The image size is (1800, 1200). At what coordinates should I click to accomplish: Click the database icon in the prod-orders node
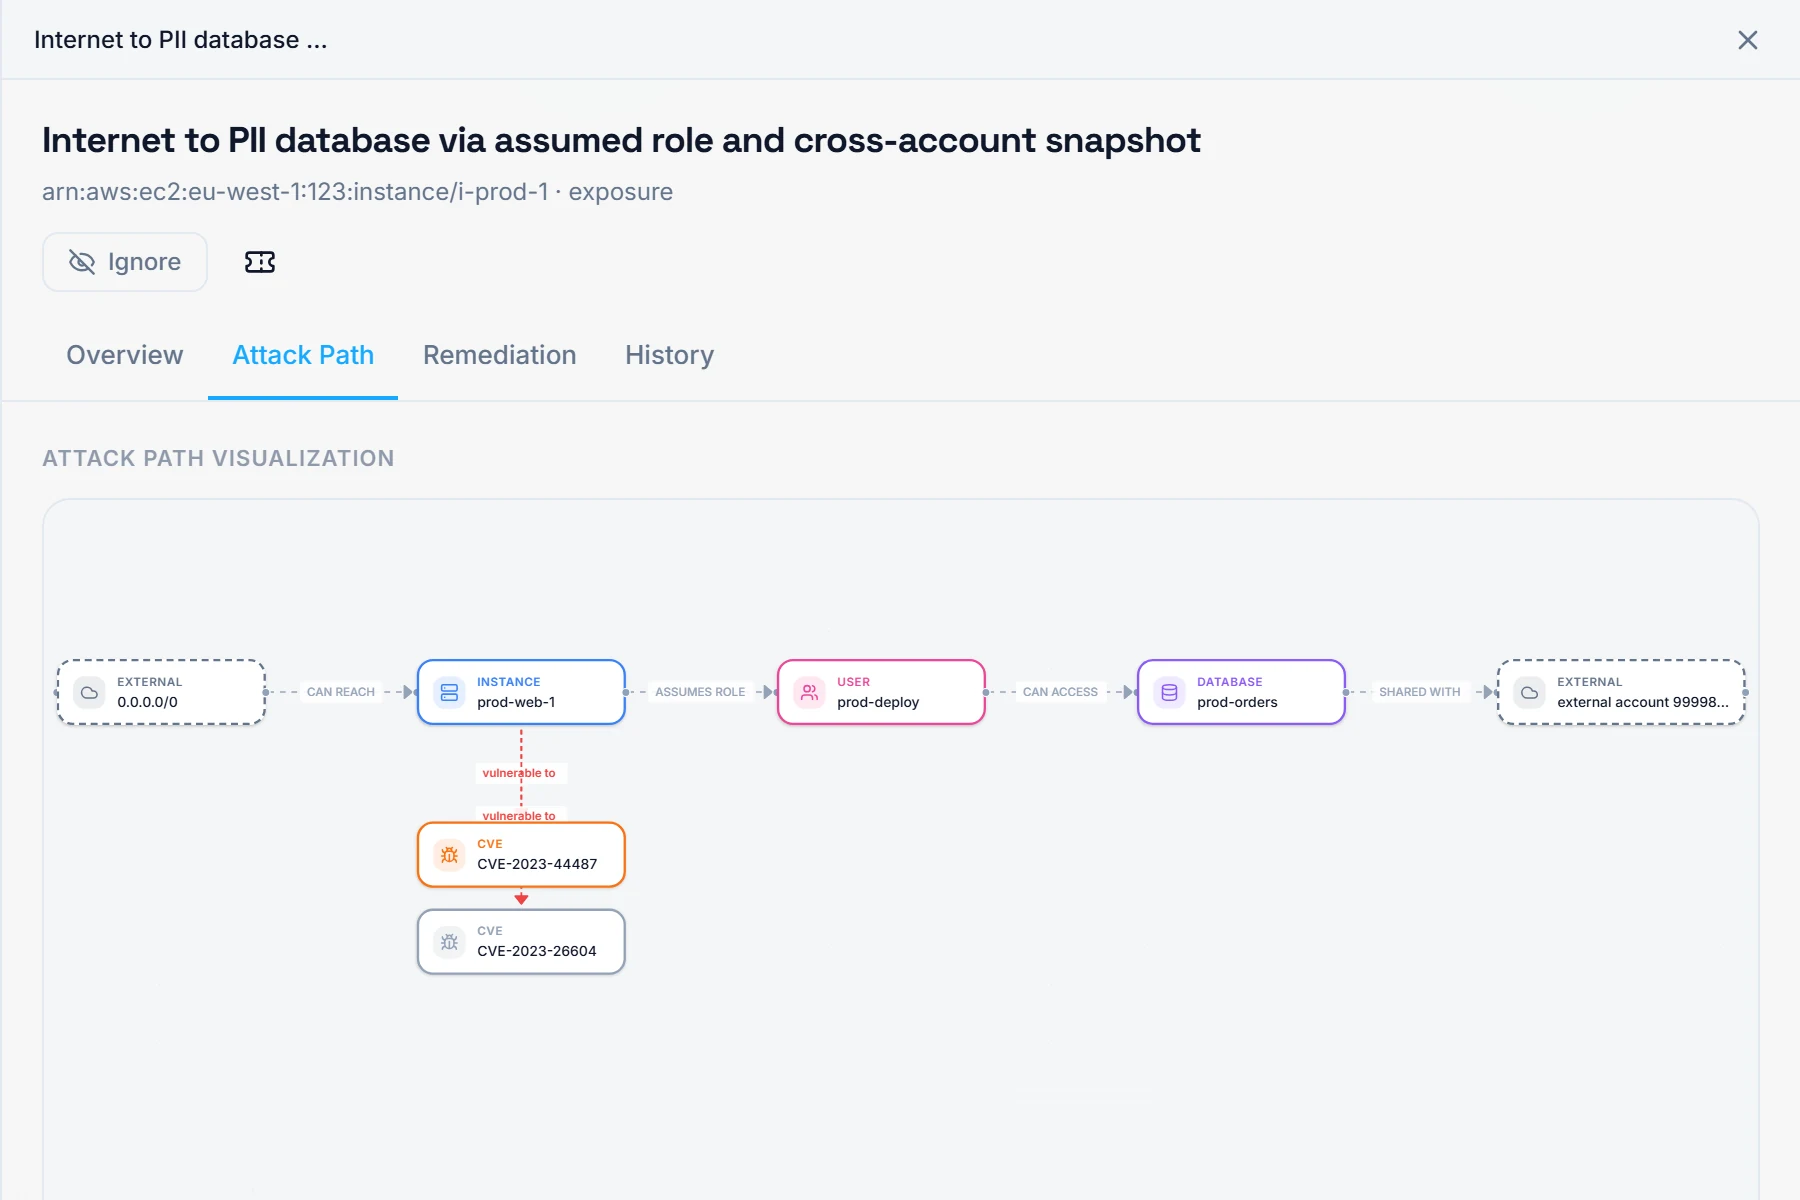1170,692
